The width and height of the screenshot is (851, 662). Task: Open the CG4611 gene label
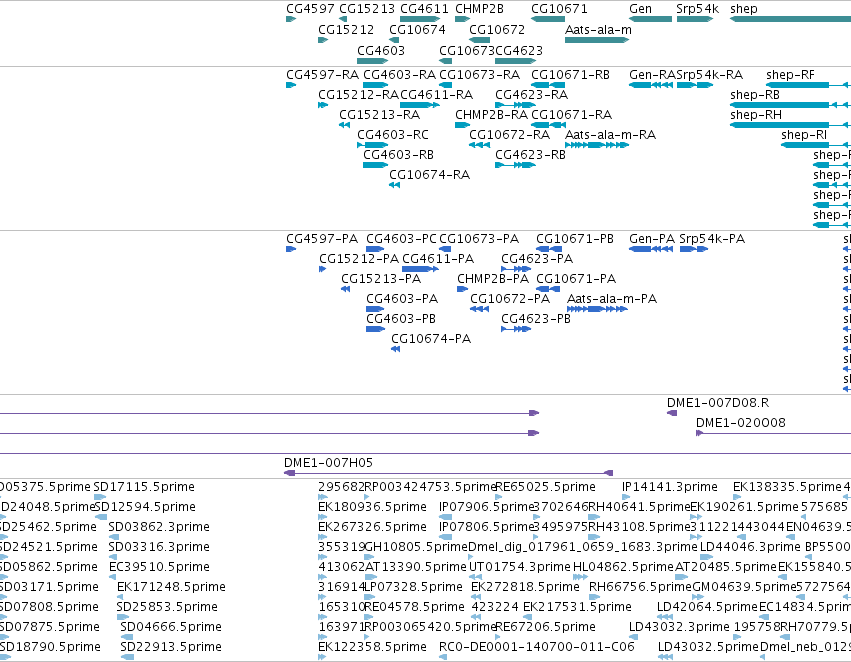[424, 9]
